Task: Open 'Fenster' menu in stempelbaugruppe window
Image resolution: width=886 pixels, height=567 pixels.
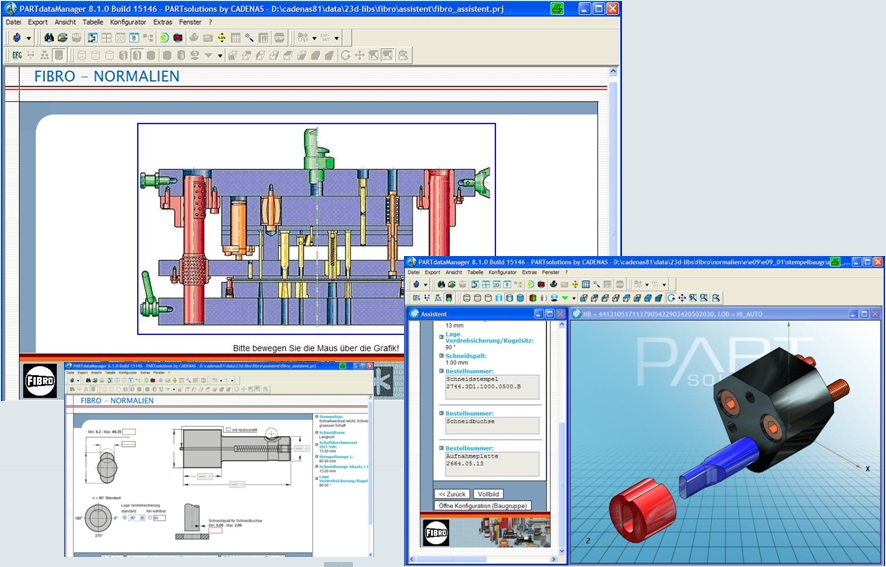Action: (x=550, y=272)
